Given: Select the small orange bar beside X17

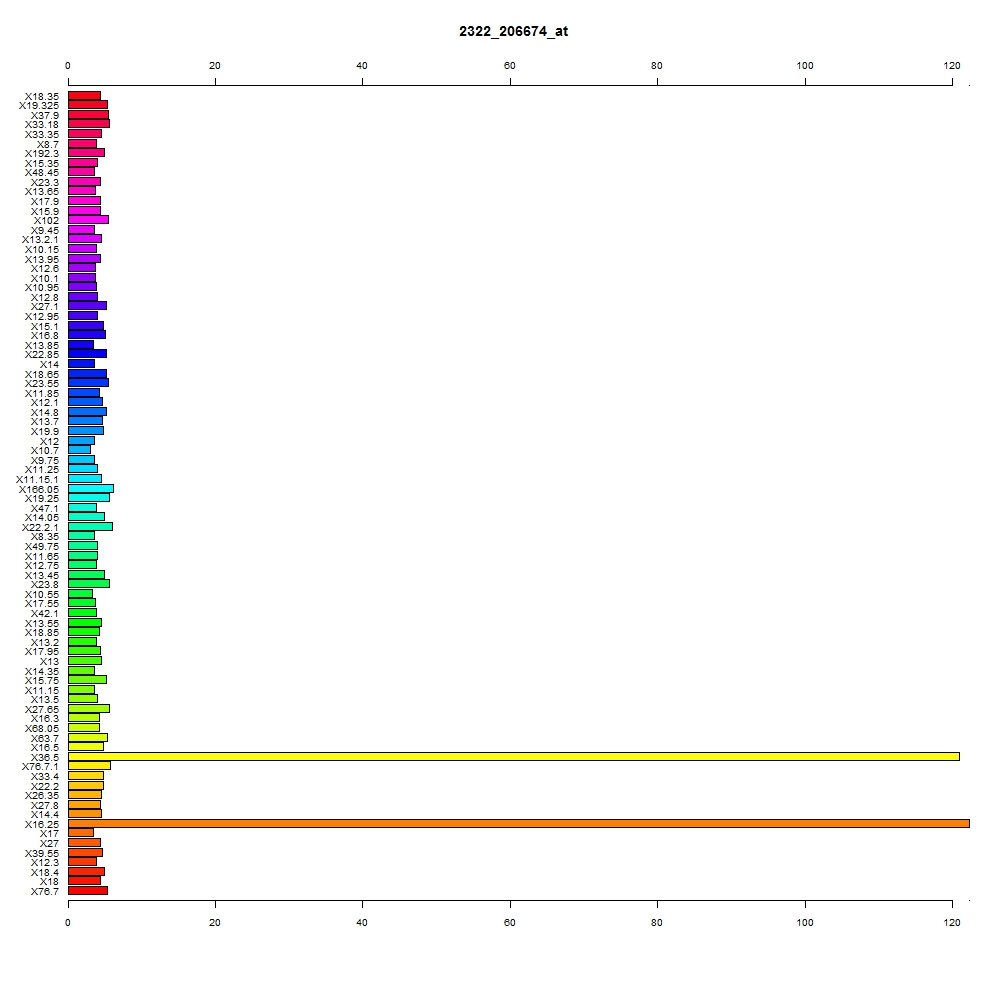Looking at the screenshot, I should point(81,832).
